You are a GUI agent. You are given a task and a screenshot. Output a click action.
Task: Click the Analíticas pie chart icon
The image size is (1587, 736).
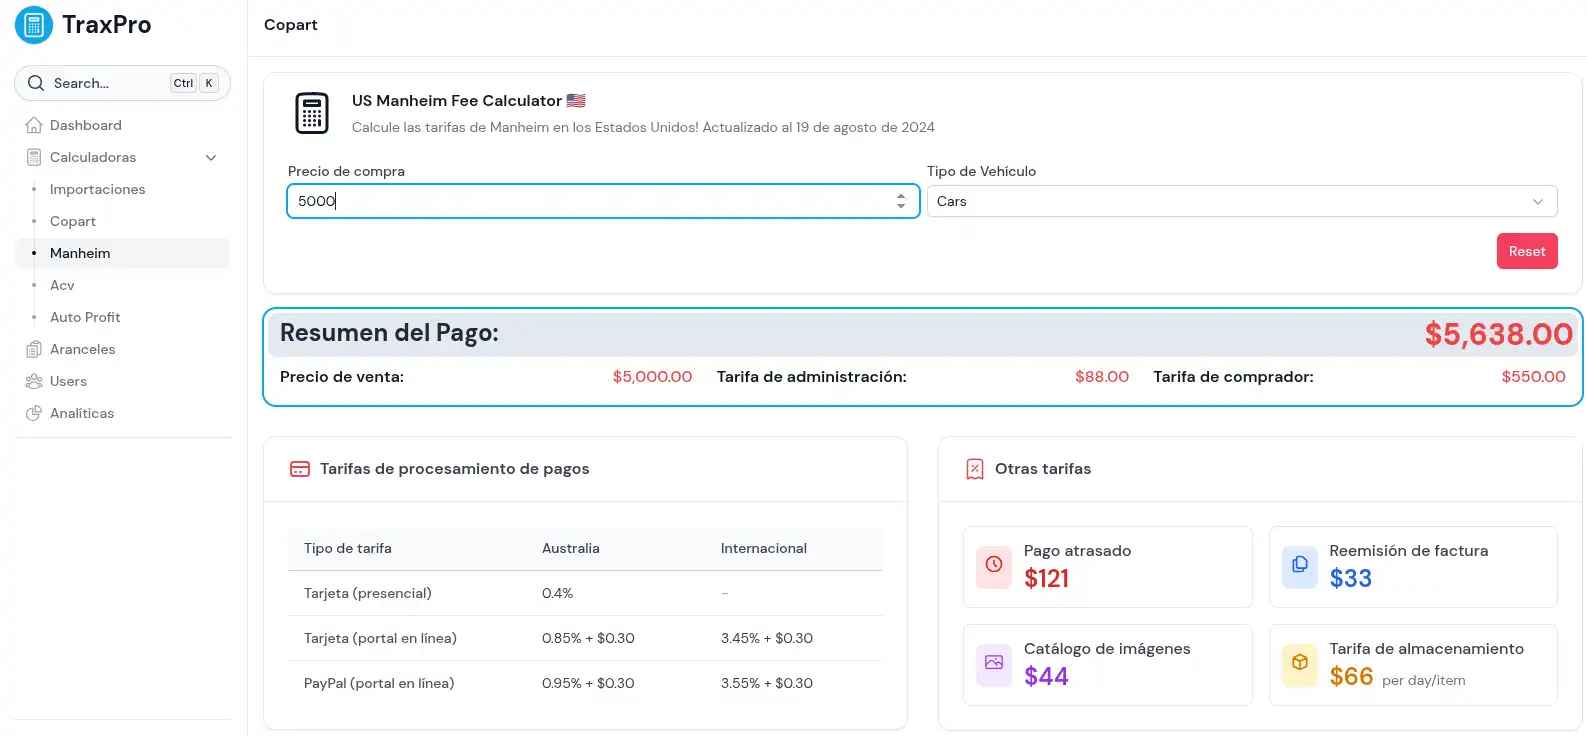tap(34, 413)
